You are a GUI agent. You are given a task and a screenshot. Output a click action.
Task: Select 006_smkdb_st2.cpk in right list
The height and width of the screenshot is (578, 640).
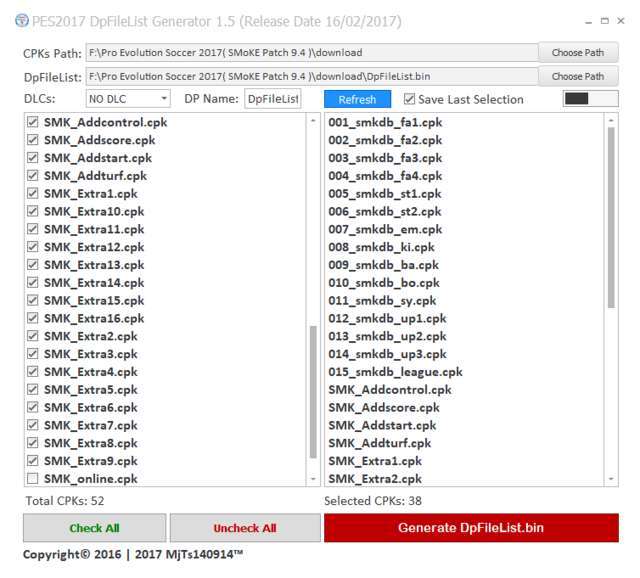click(x=385, y=211)
